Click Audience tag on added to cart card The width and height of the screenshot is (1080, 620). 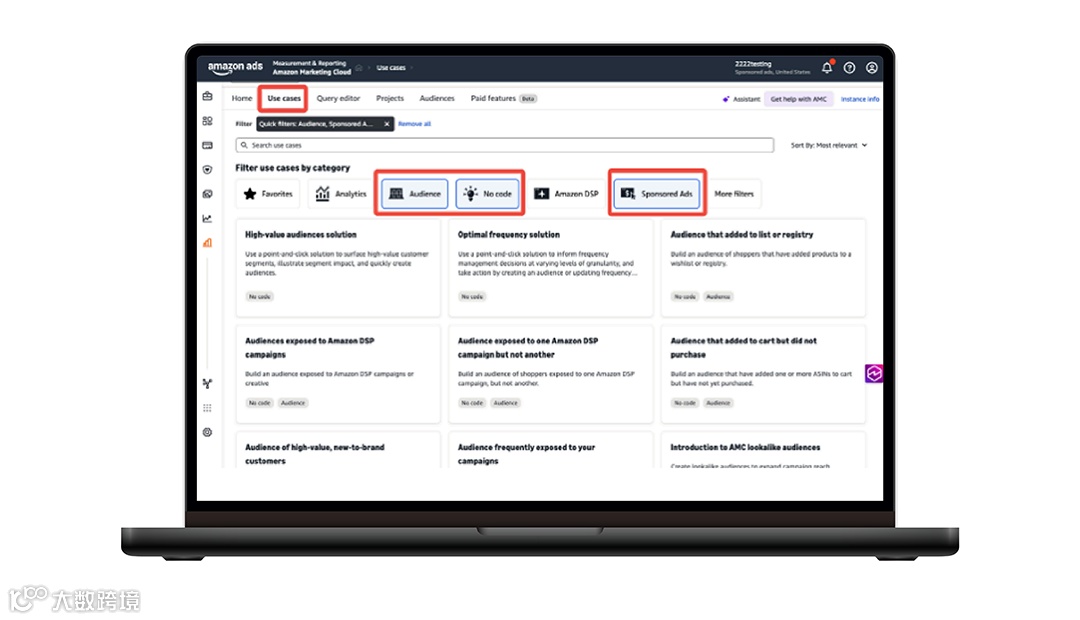718,403
